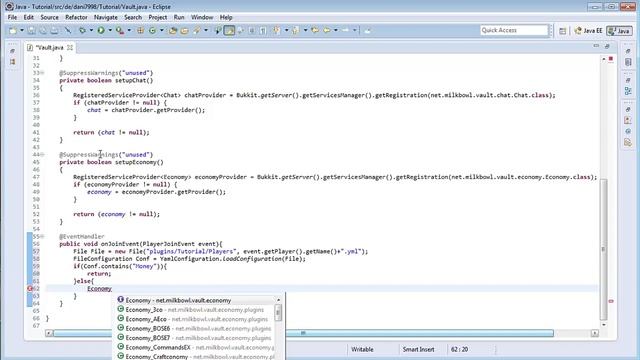Click the Save toolbar icon

(x=31, y=31)
